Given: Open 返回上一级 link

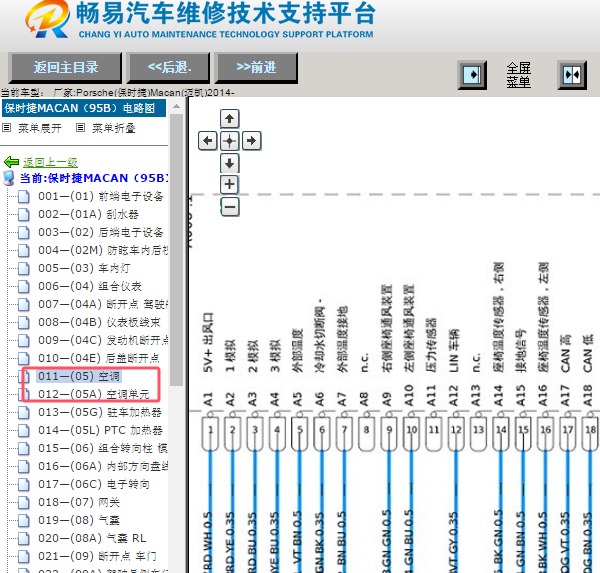Looking at the screenshot, I should [x=50, y=162].
